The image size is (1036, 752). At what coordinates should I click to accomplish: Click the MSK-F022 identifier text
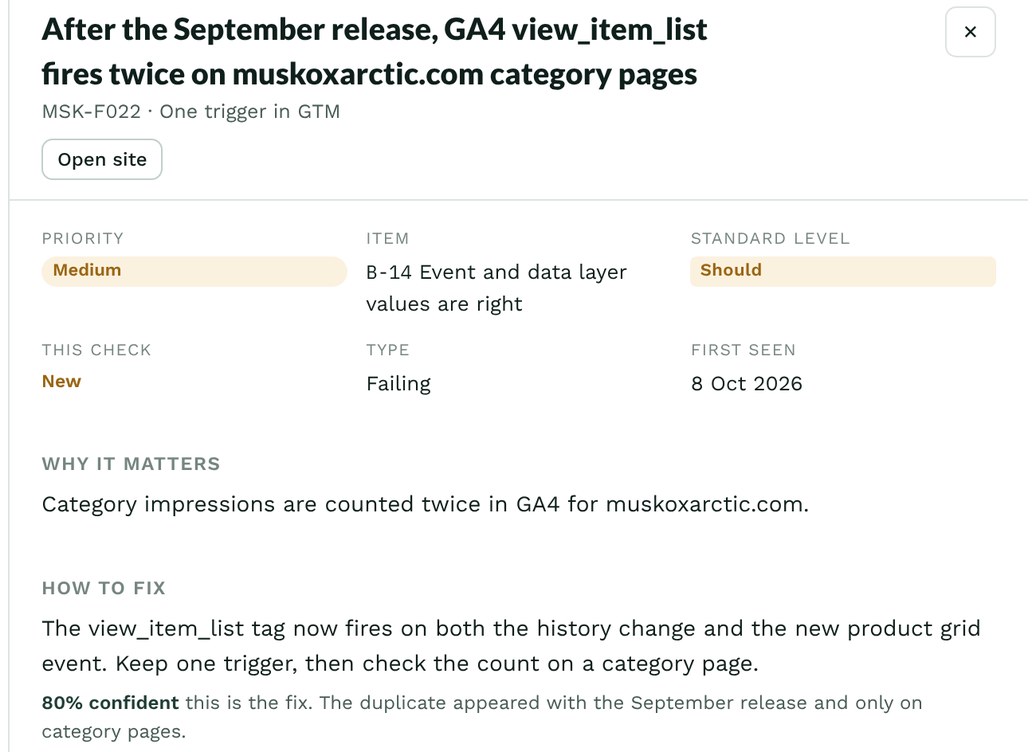91,112
